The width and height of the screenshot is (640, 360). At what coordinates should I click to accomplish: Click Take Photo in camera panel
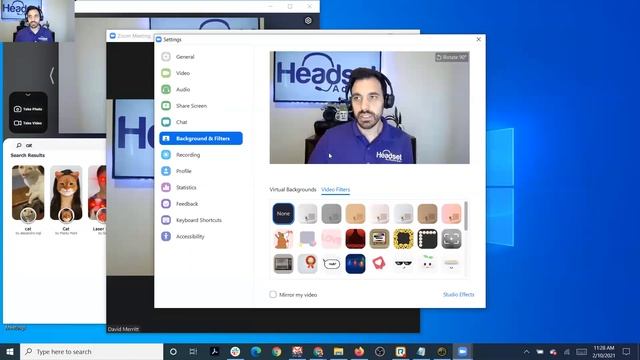(x=28, y=109)
